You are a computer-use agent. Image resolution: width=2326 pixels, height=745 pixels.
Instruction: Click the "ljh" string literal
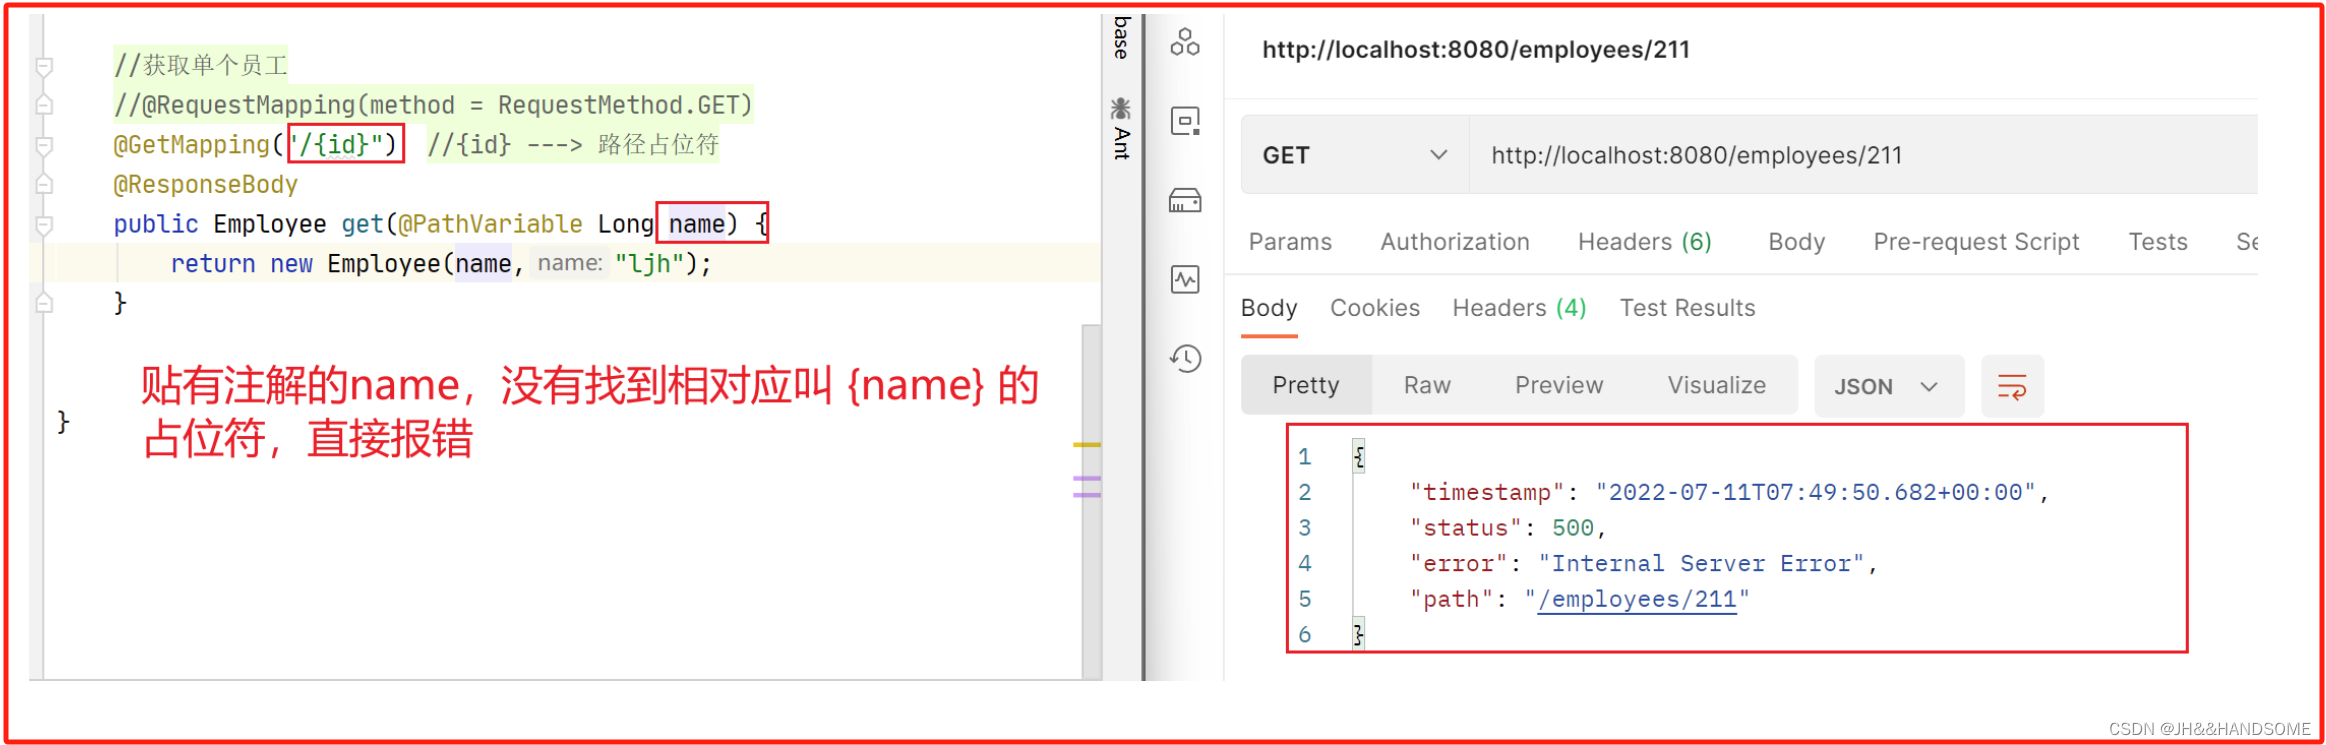click(649, 264)
